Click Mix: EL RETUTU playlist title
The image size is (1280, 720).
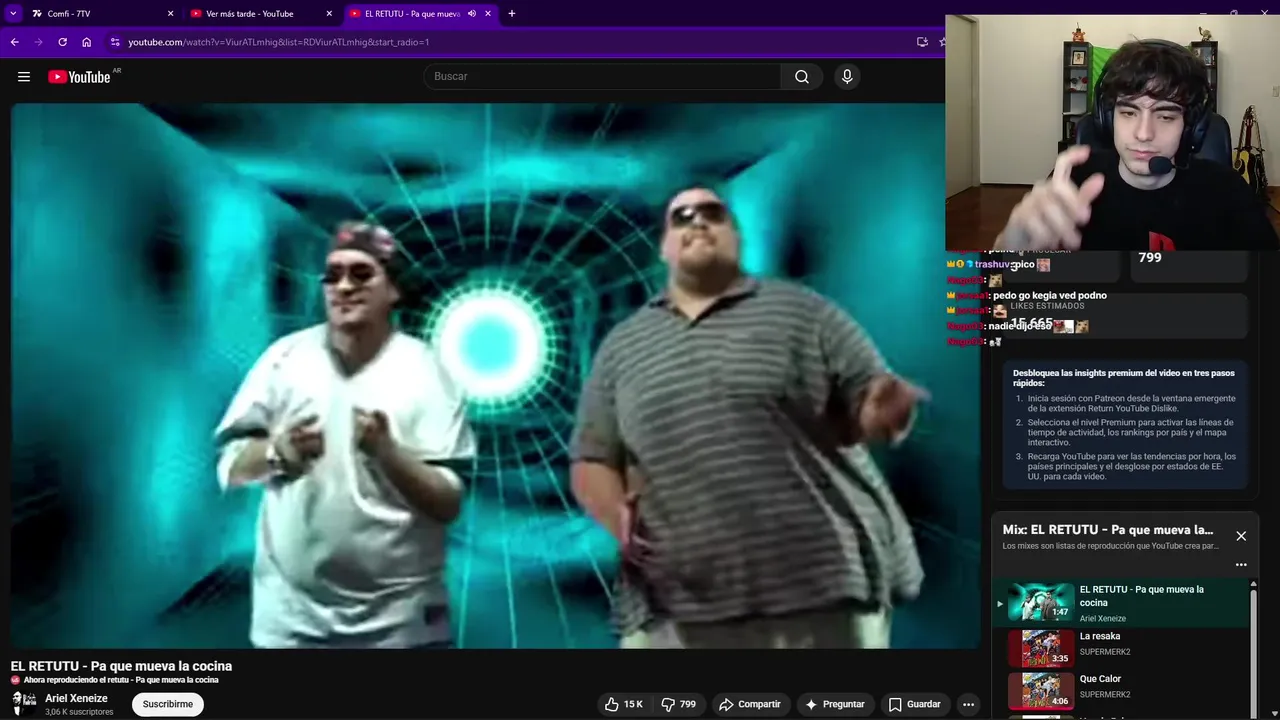(x=1108, y=530)
